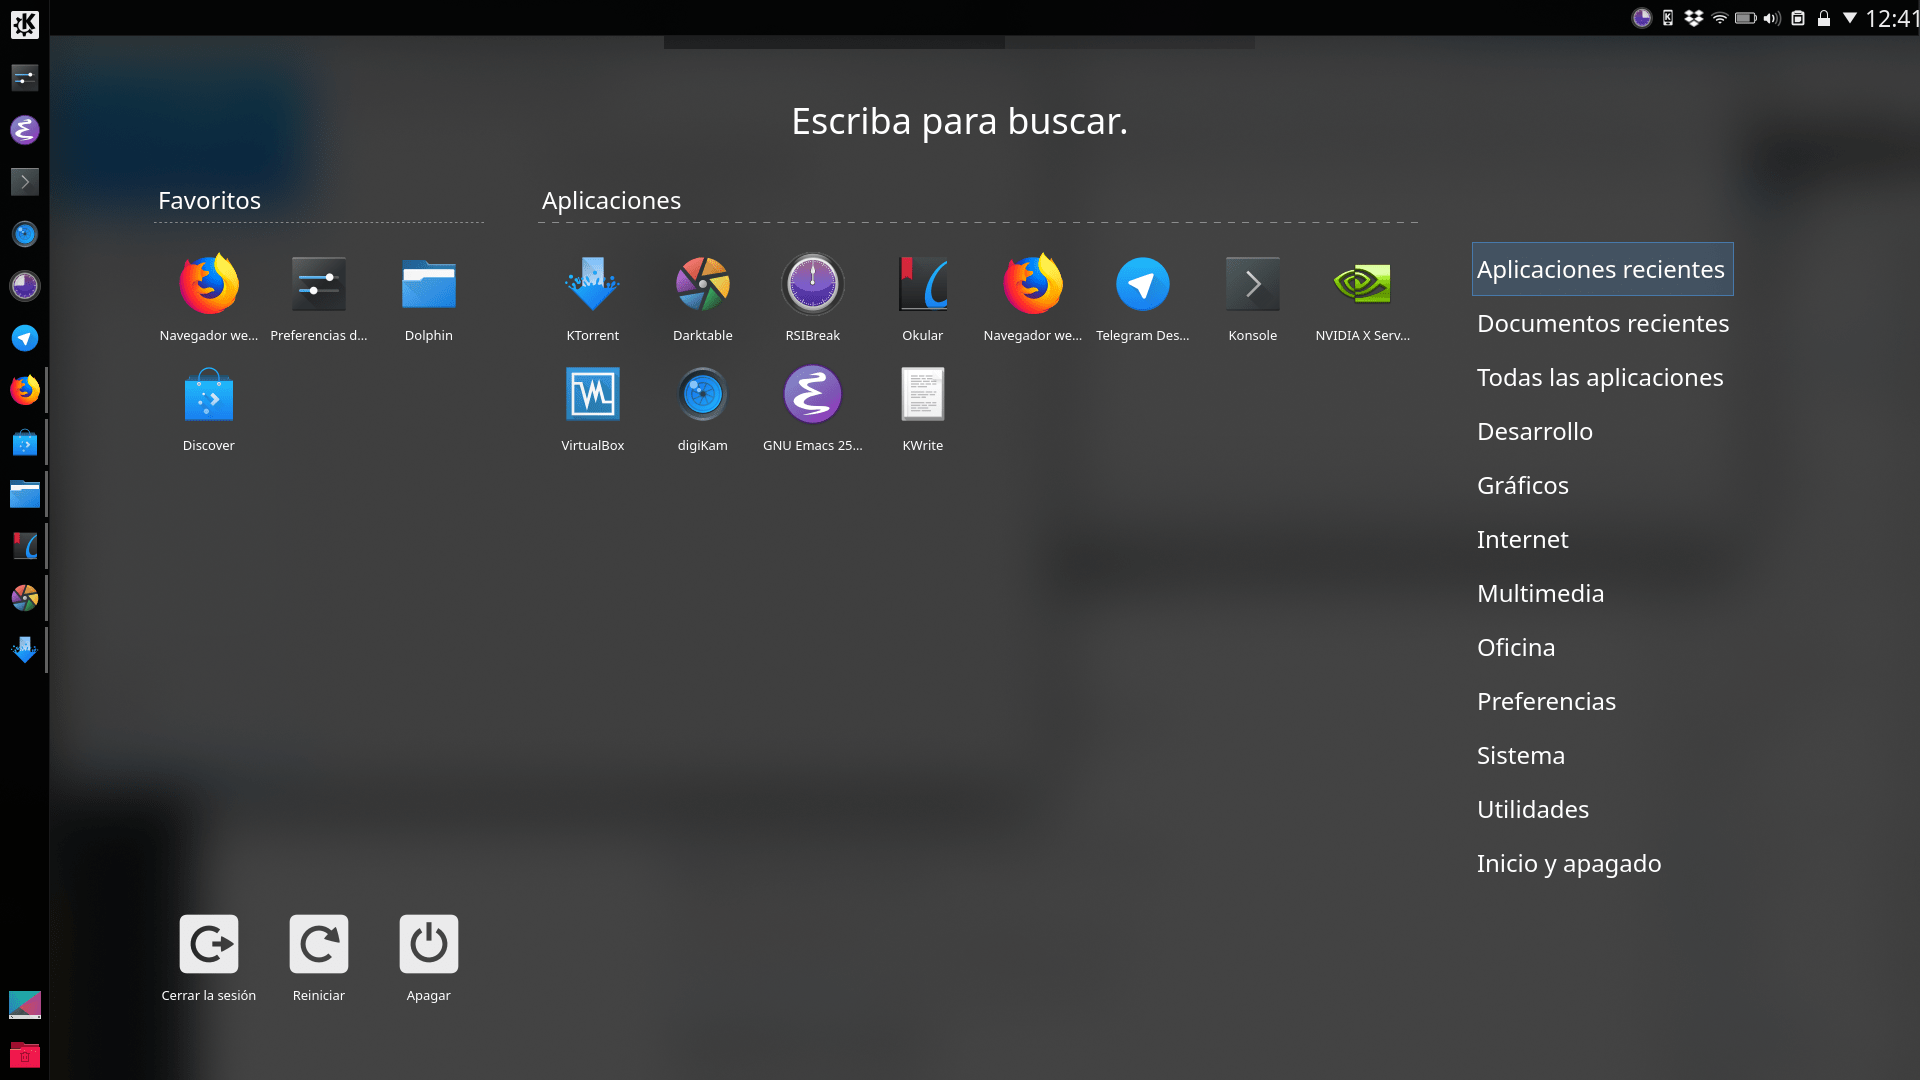The width and height of the screenshot is (1920, 1080).
Task: Open the clipboard tray icon
Action: coord(1798,18)
